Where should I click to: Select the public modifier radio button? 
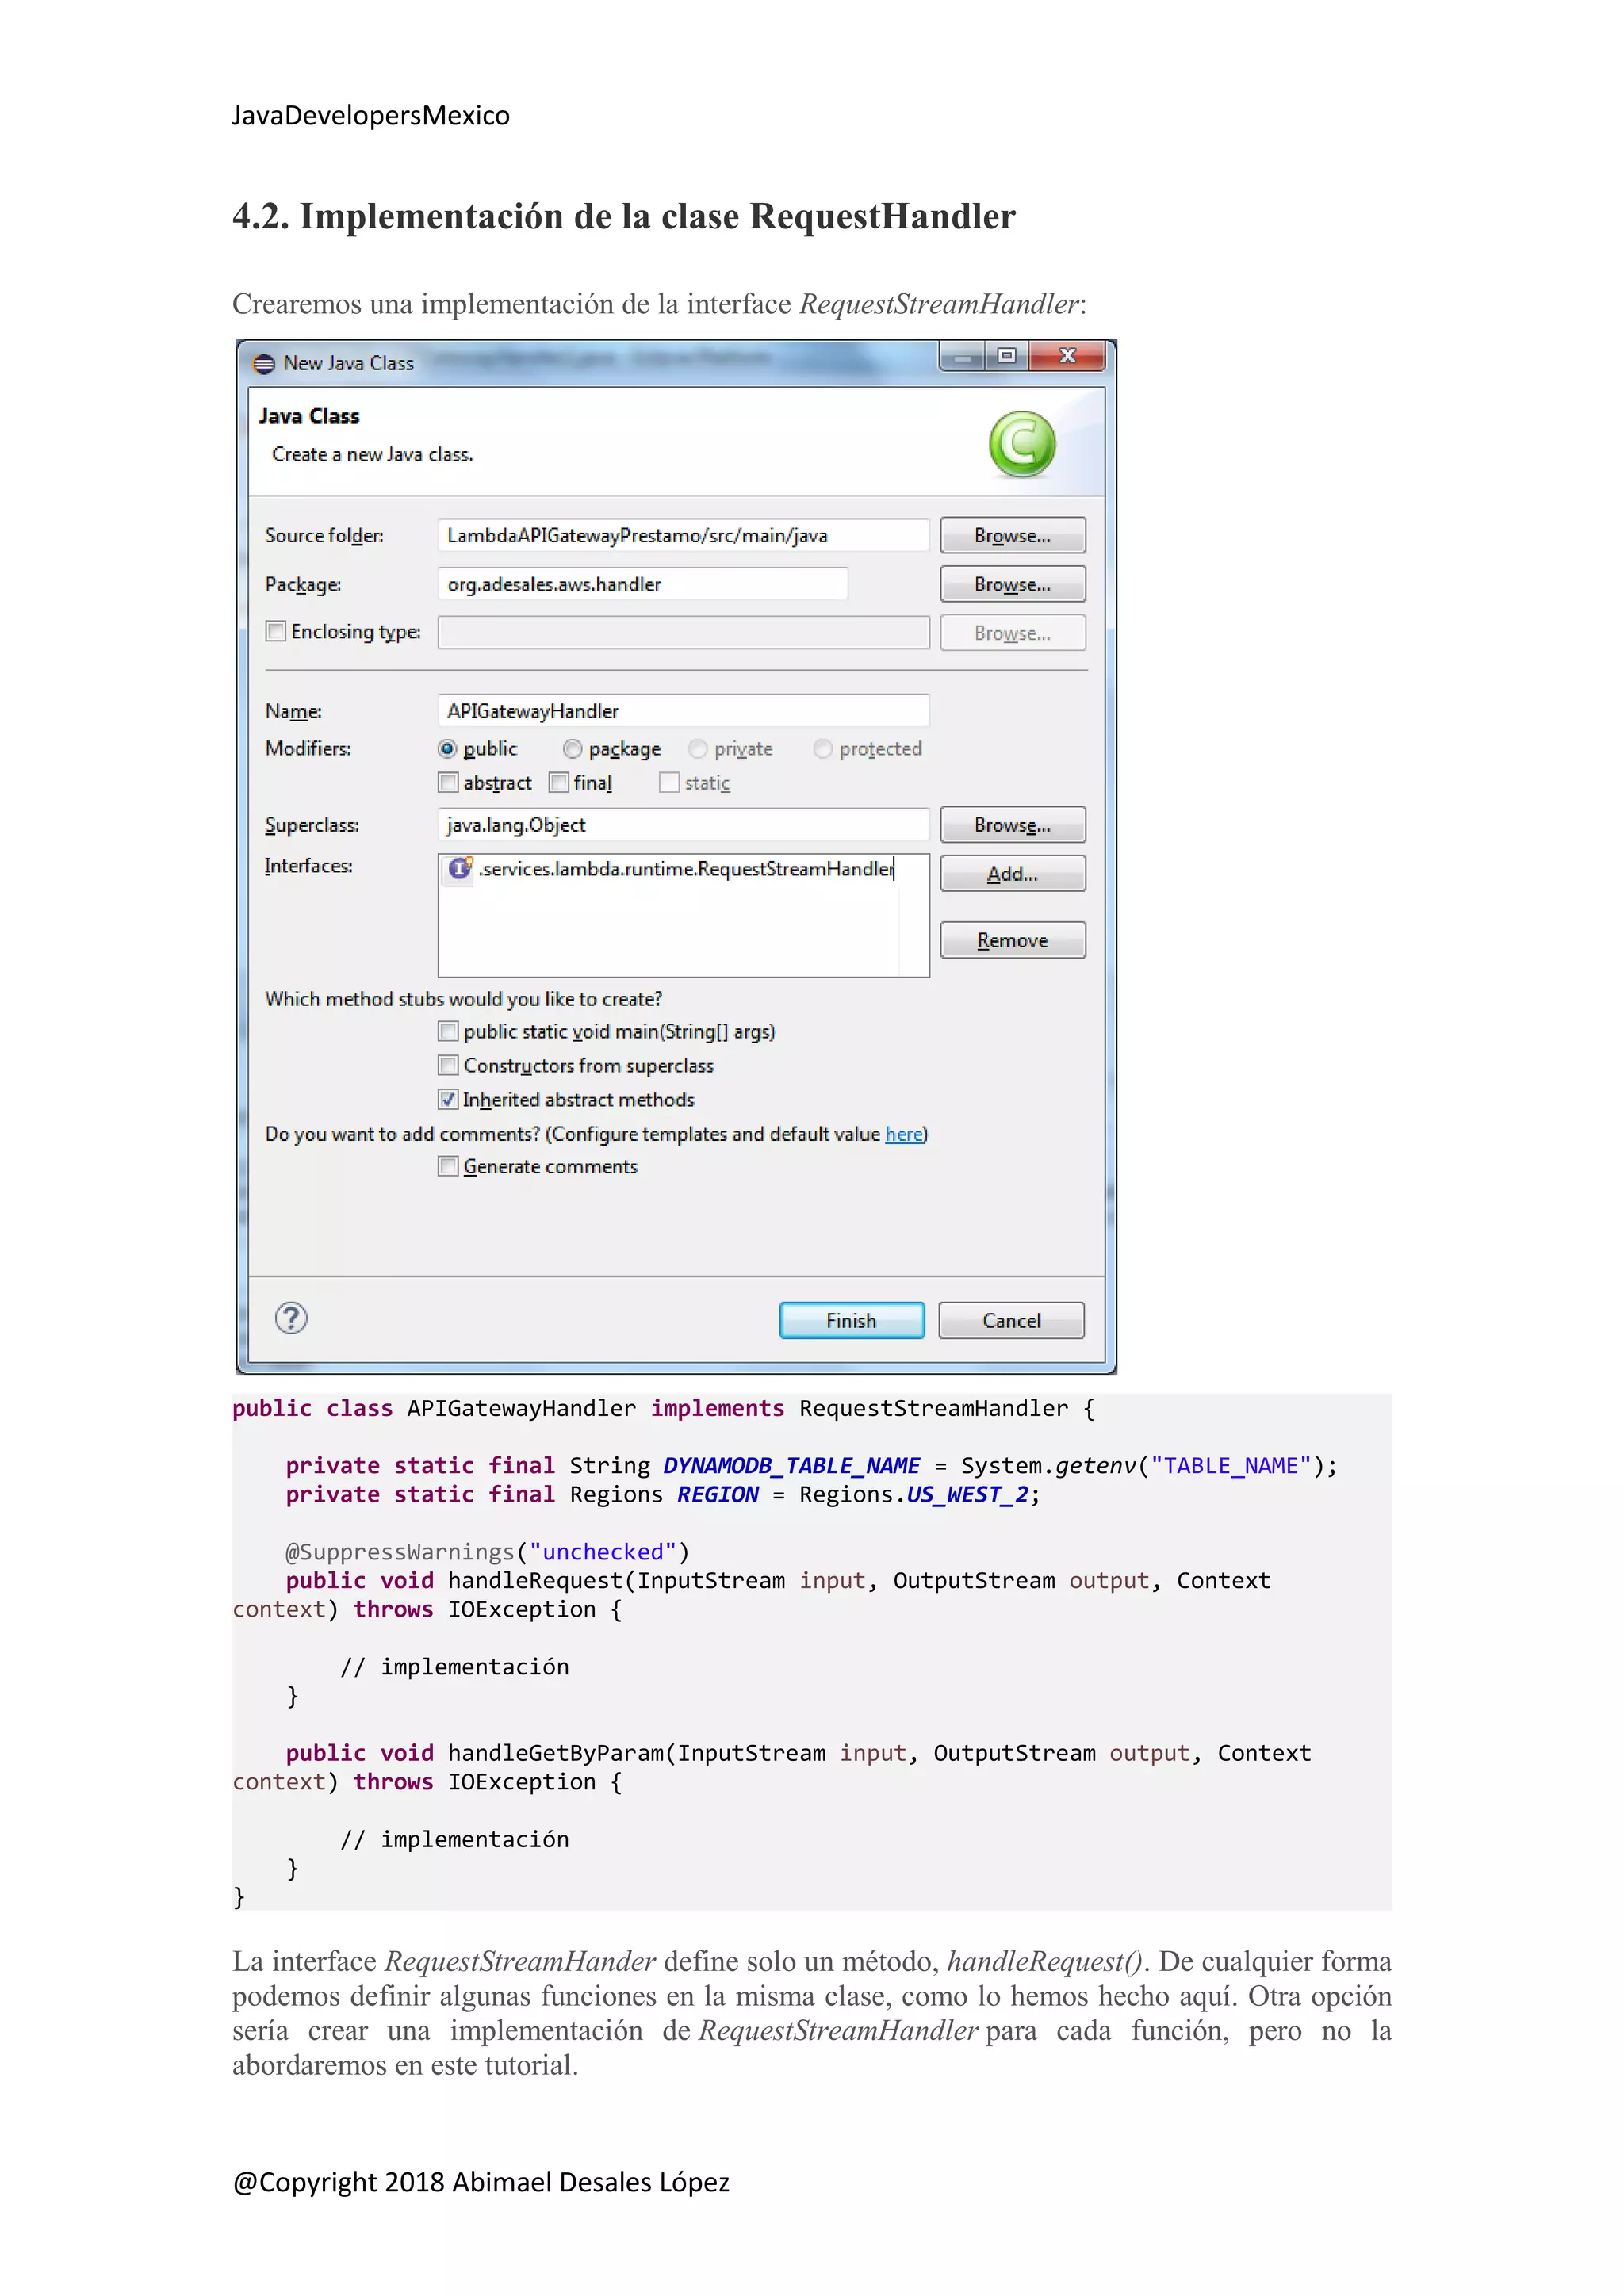448,749
